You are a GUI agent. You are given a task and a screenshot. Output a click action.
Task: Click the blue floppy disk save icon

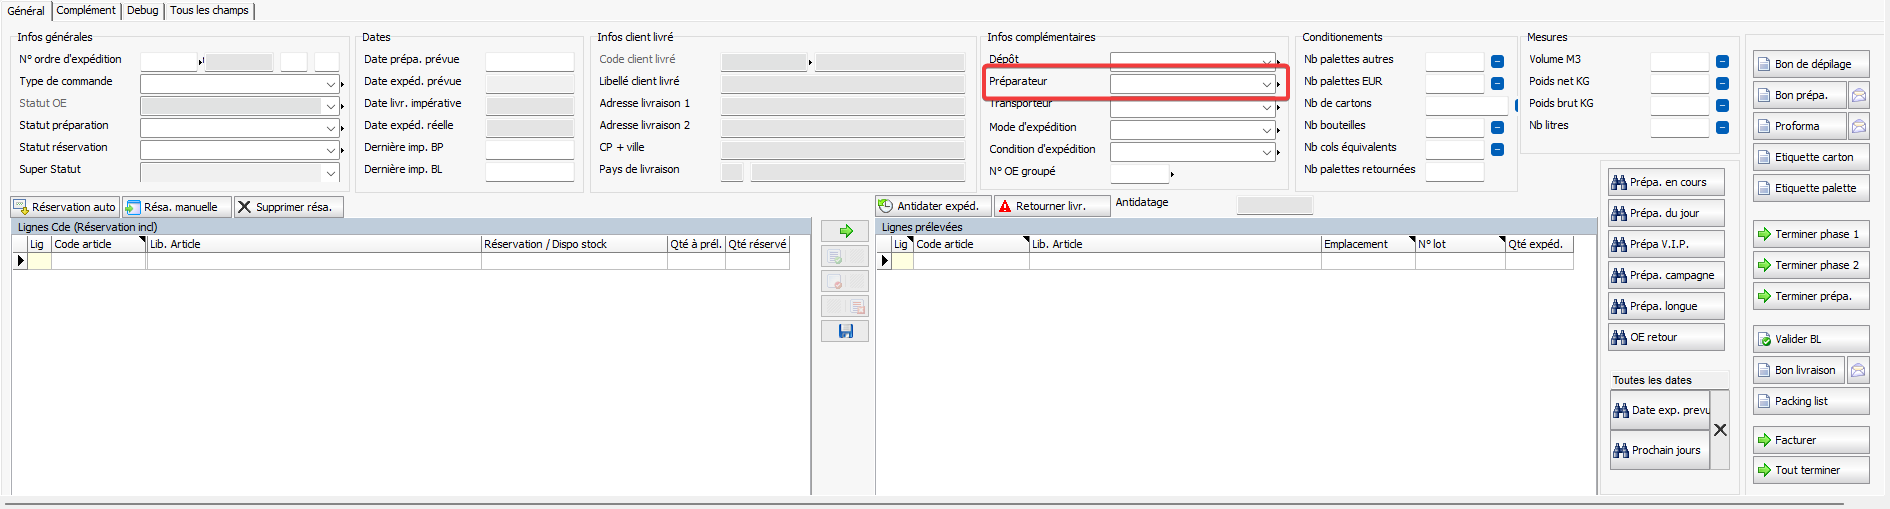(x=845, y=331)
